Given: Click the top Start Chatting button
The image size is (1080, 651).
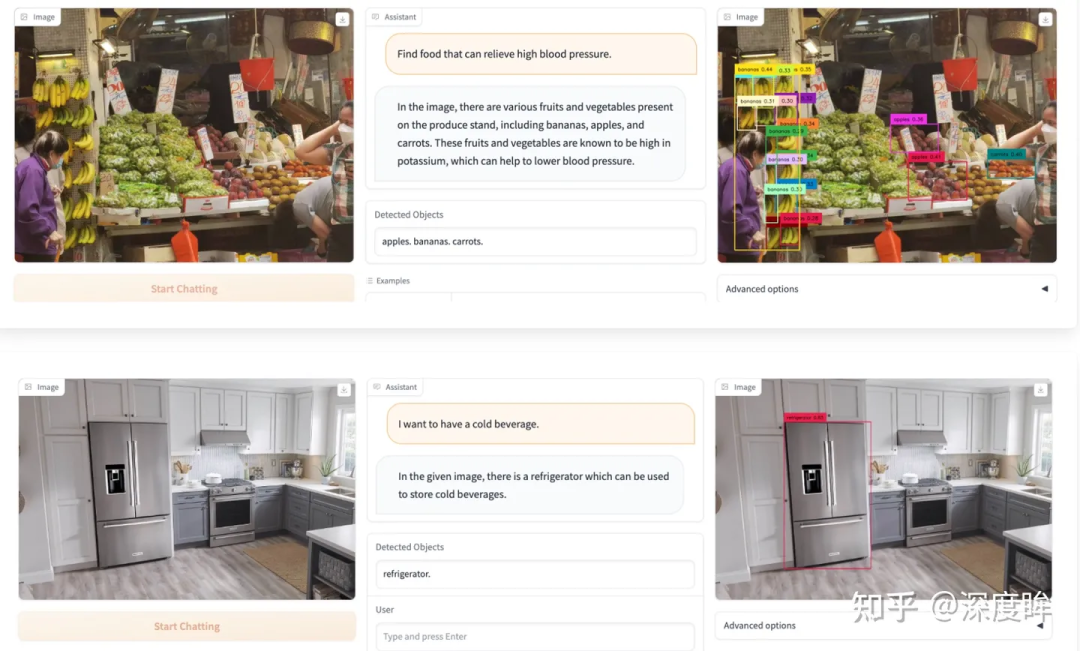Looking at the screenshot, I should (x=184, y=289).
